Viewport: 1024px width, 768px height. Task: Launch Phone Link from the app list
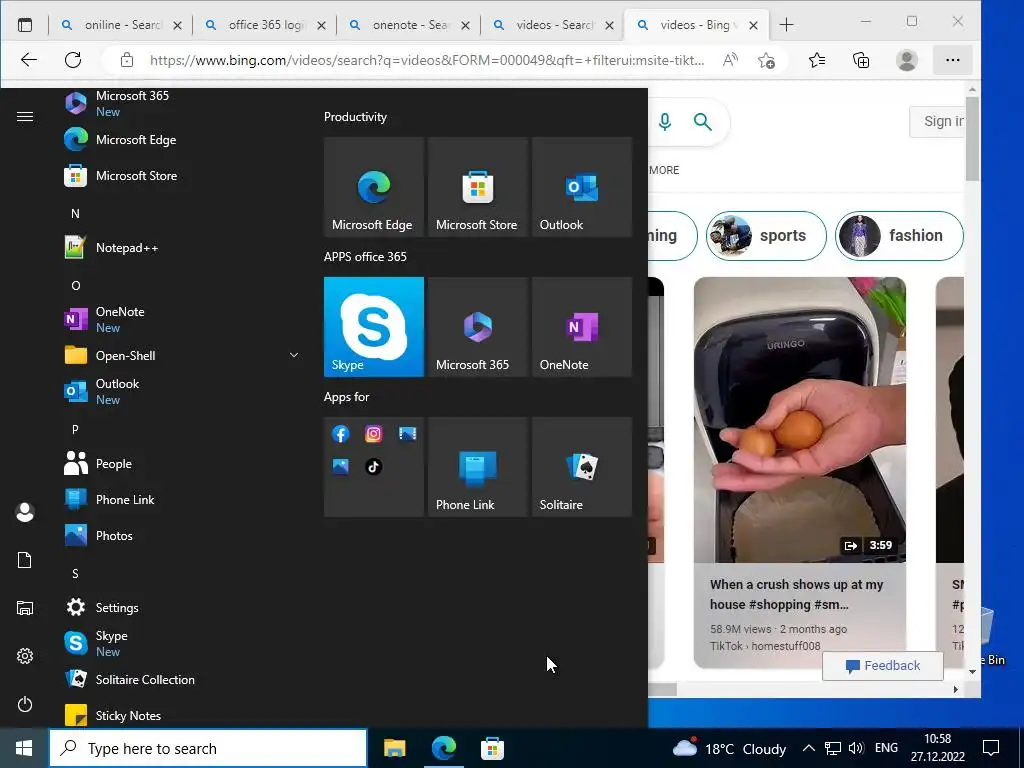[x=180, y=500]
